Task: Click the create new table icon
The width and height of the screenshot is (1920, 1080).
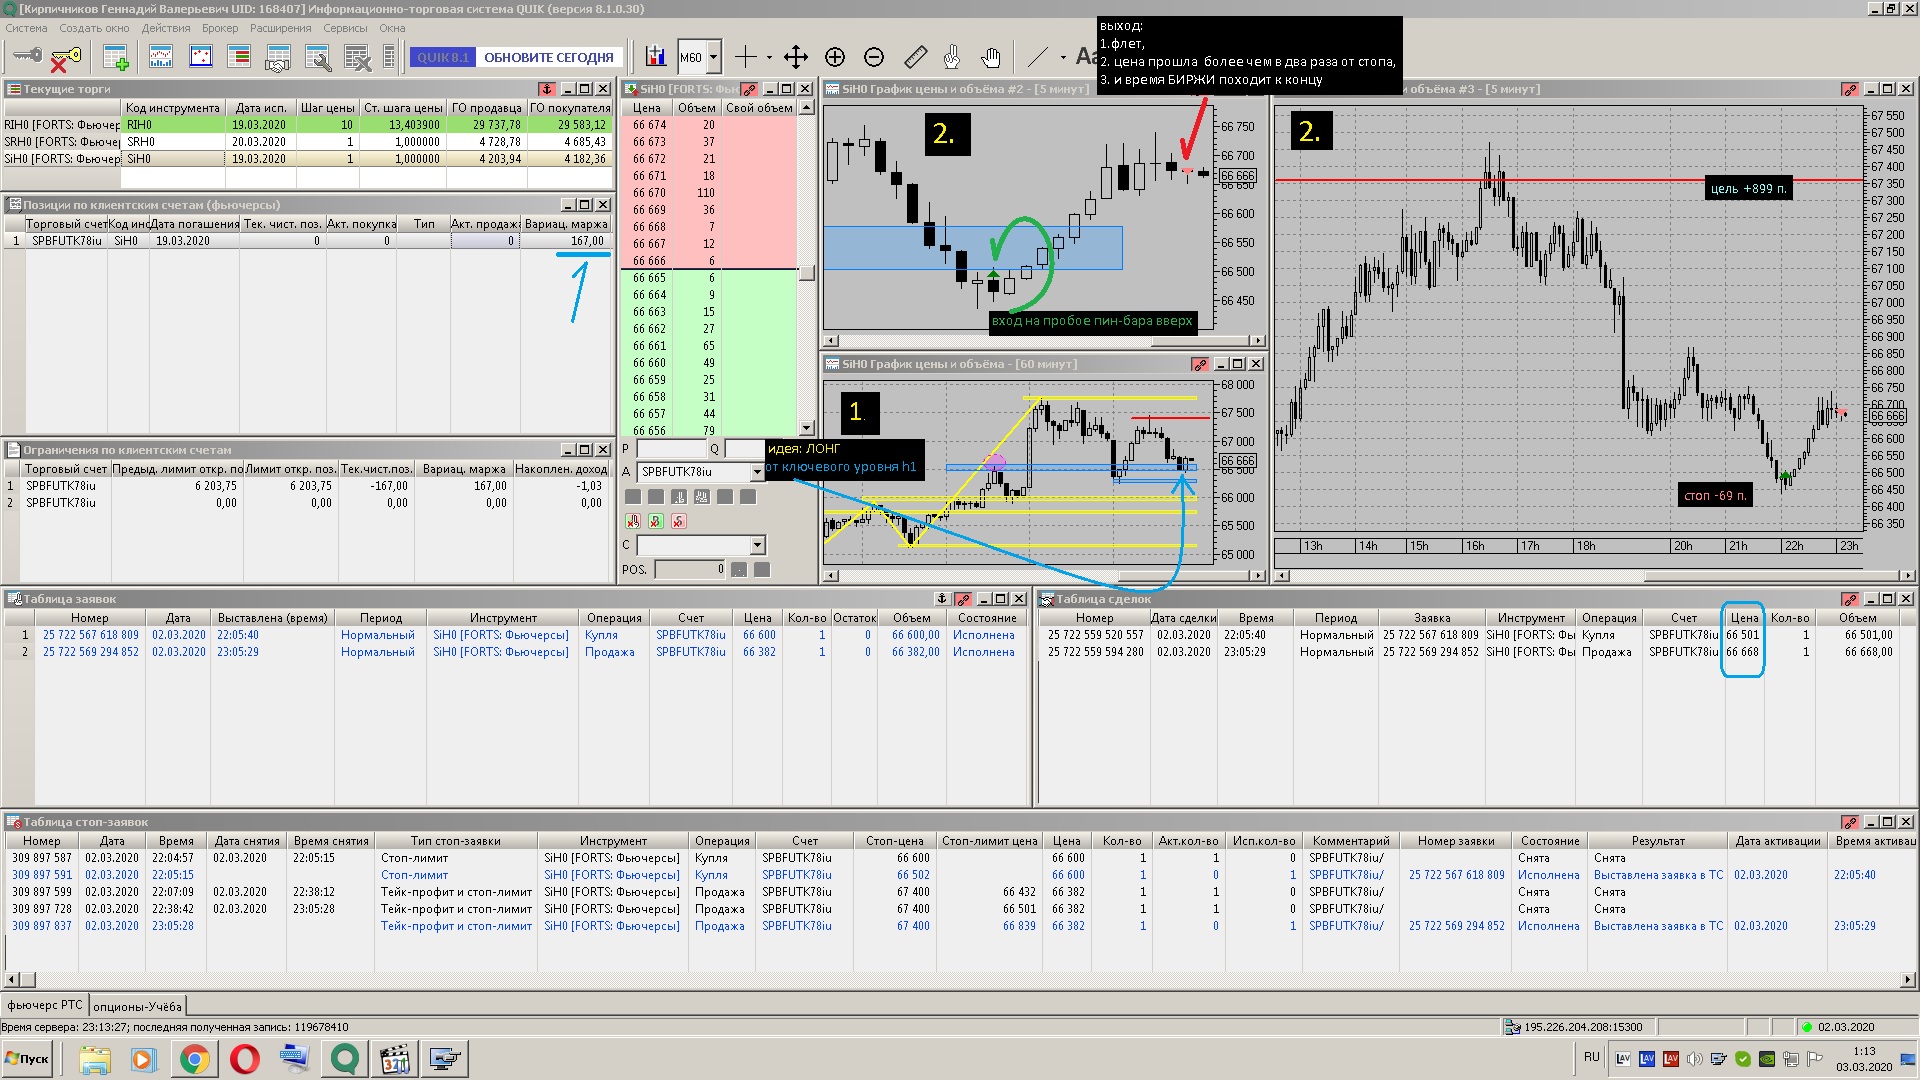Action: (x=116, y=57)
